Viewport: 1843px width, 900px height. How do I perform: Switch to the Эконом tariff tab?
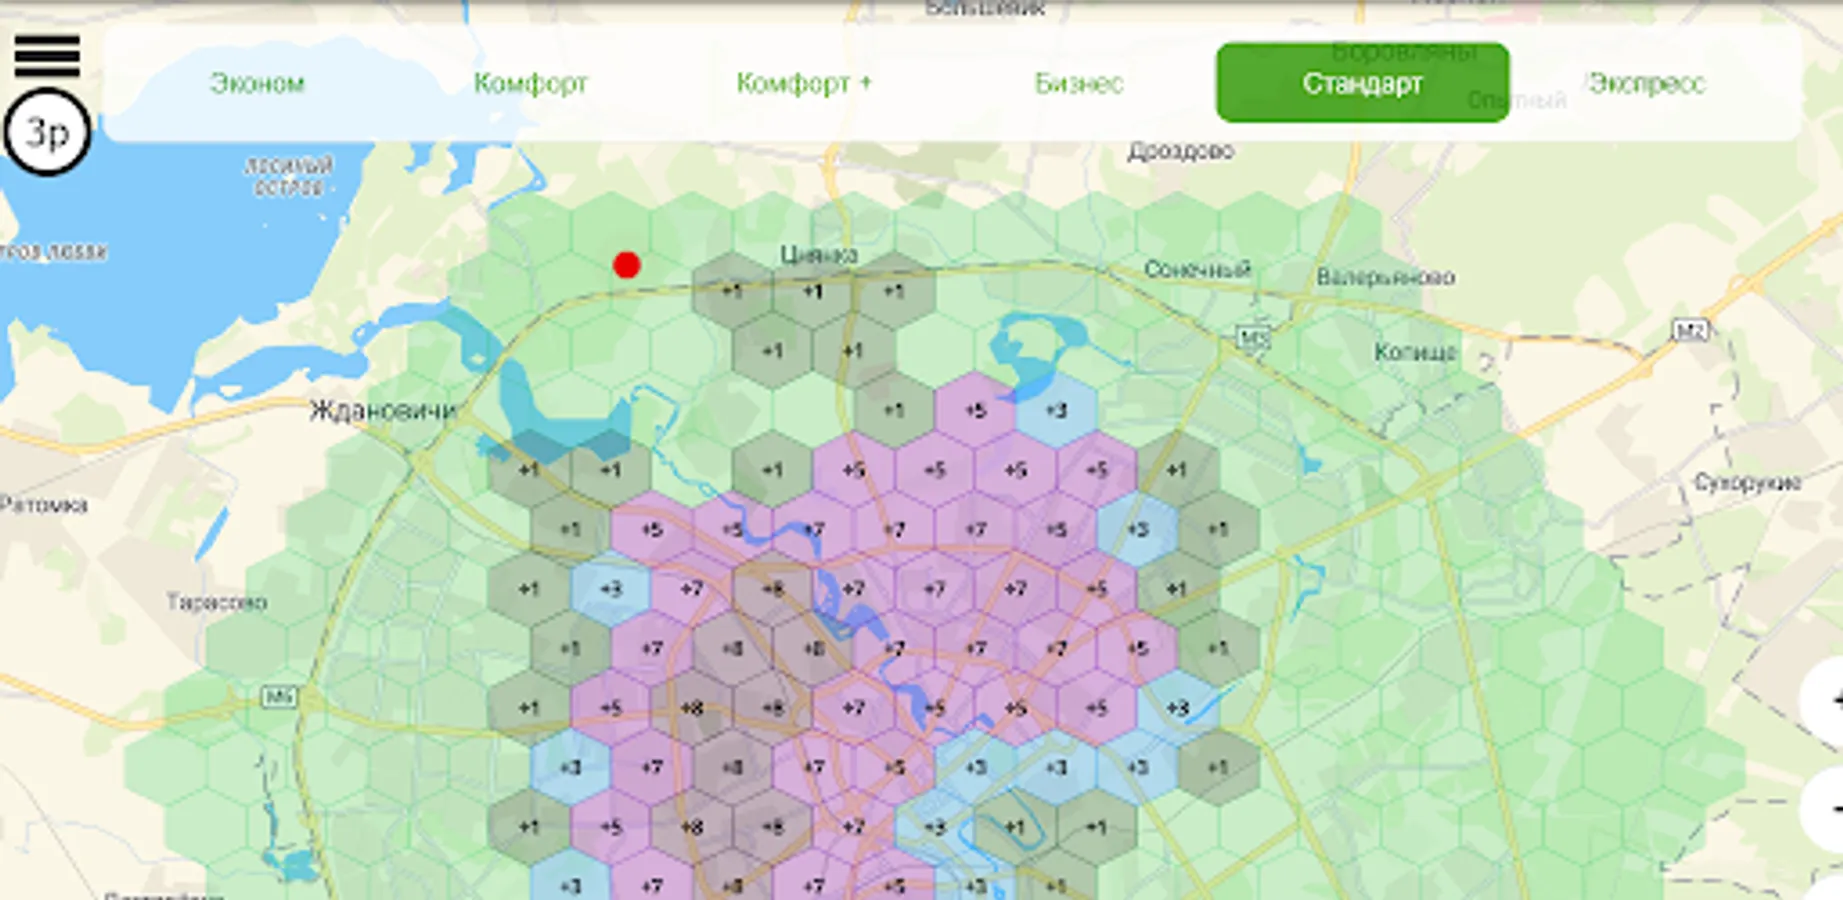257,83
